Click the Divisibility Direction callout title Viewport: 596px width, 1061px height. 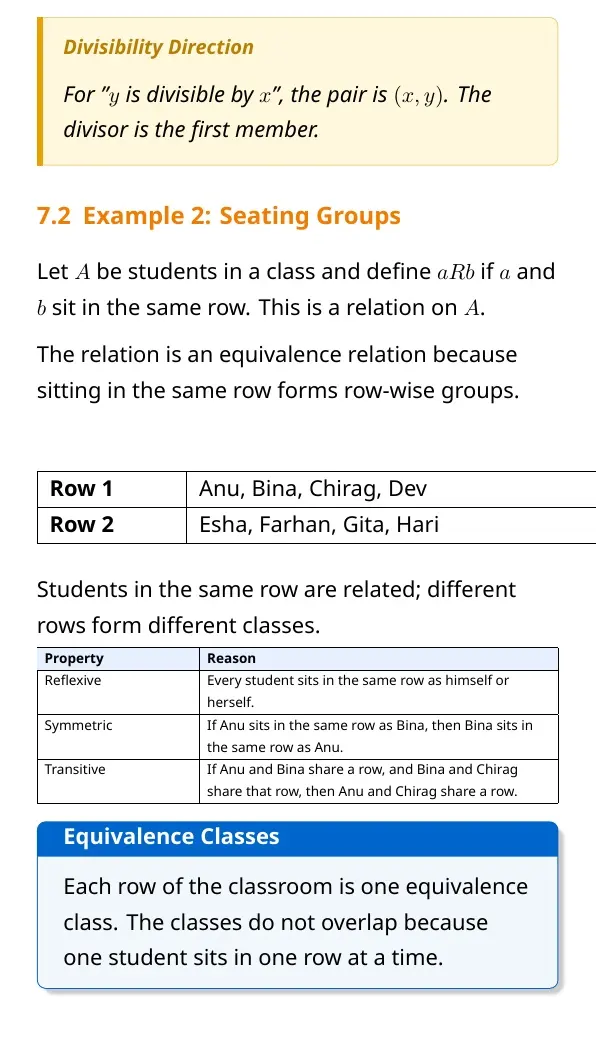158,47
